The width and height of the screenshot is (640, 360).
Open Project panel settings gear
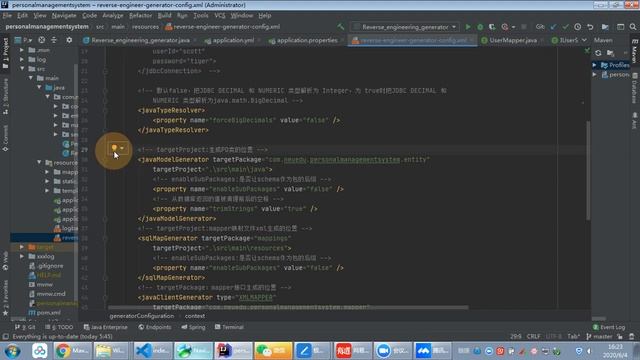pos(69,40)
